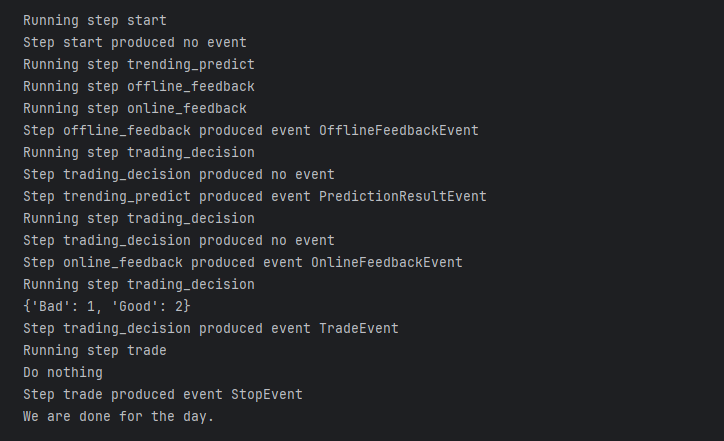
Task: Click the "Step start produced no event" line
Action: point(135,42)
